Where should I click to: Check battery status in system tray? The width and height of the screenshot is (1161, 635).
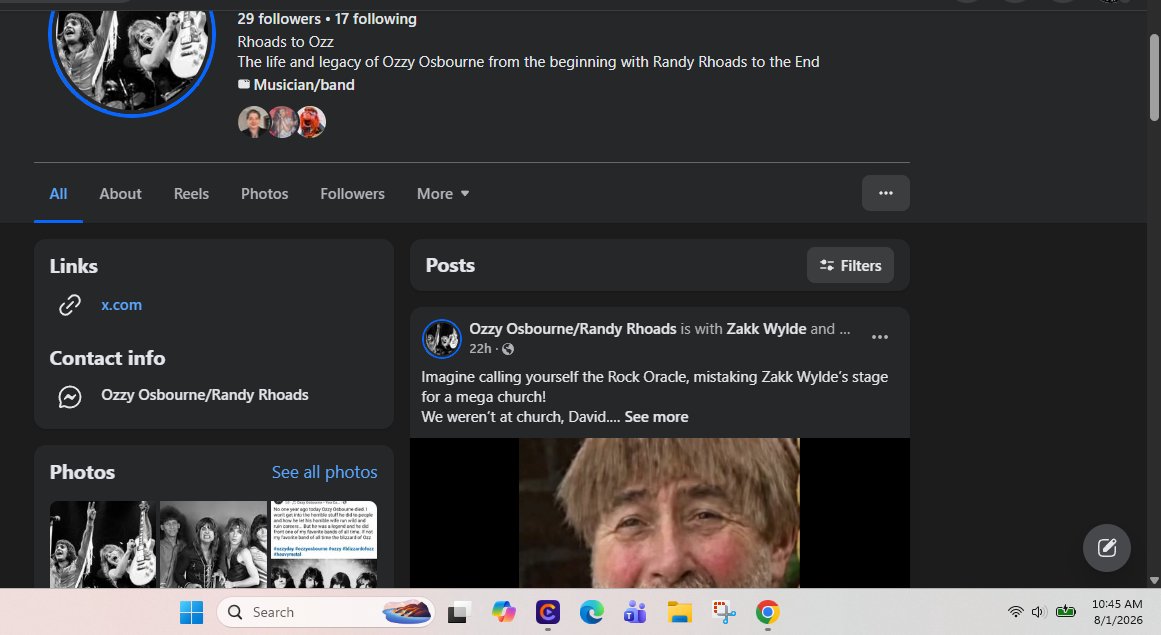coord(1065,612)
